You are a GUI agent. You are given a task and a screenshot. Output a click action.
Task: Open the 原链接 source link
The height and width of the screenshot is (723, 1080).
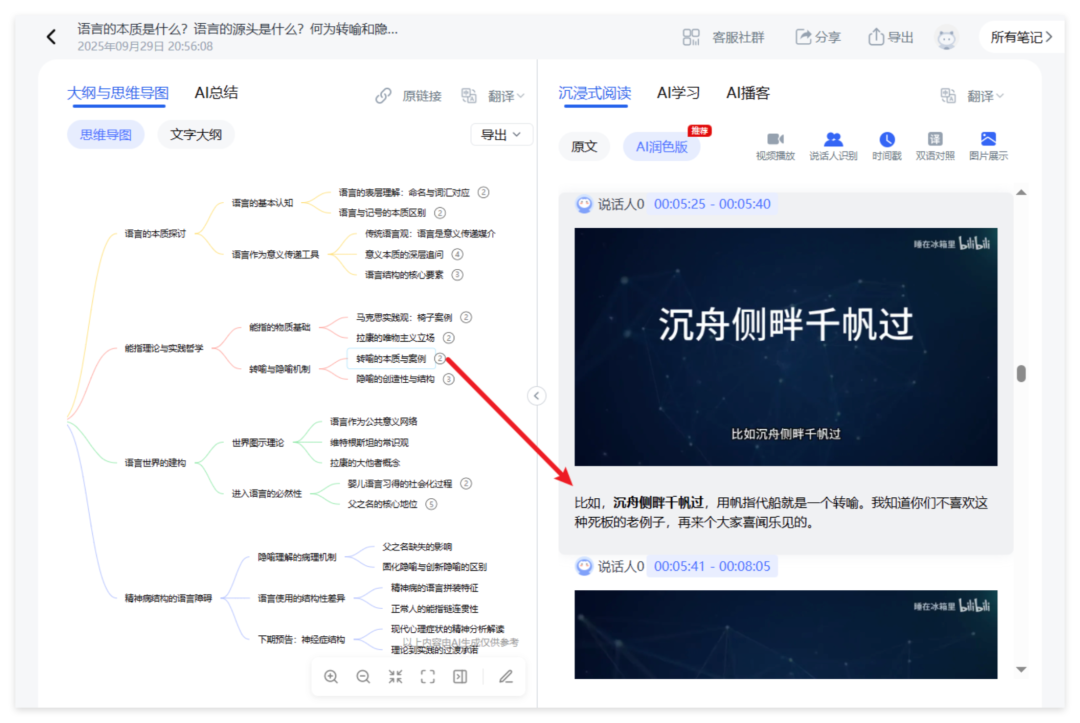tap(409, 96)
